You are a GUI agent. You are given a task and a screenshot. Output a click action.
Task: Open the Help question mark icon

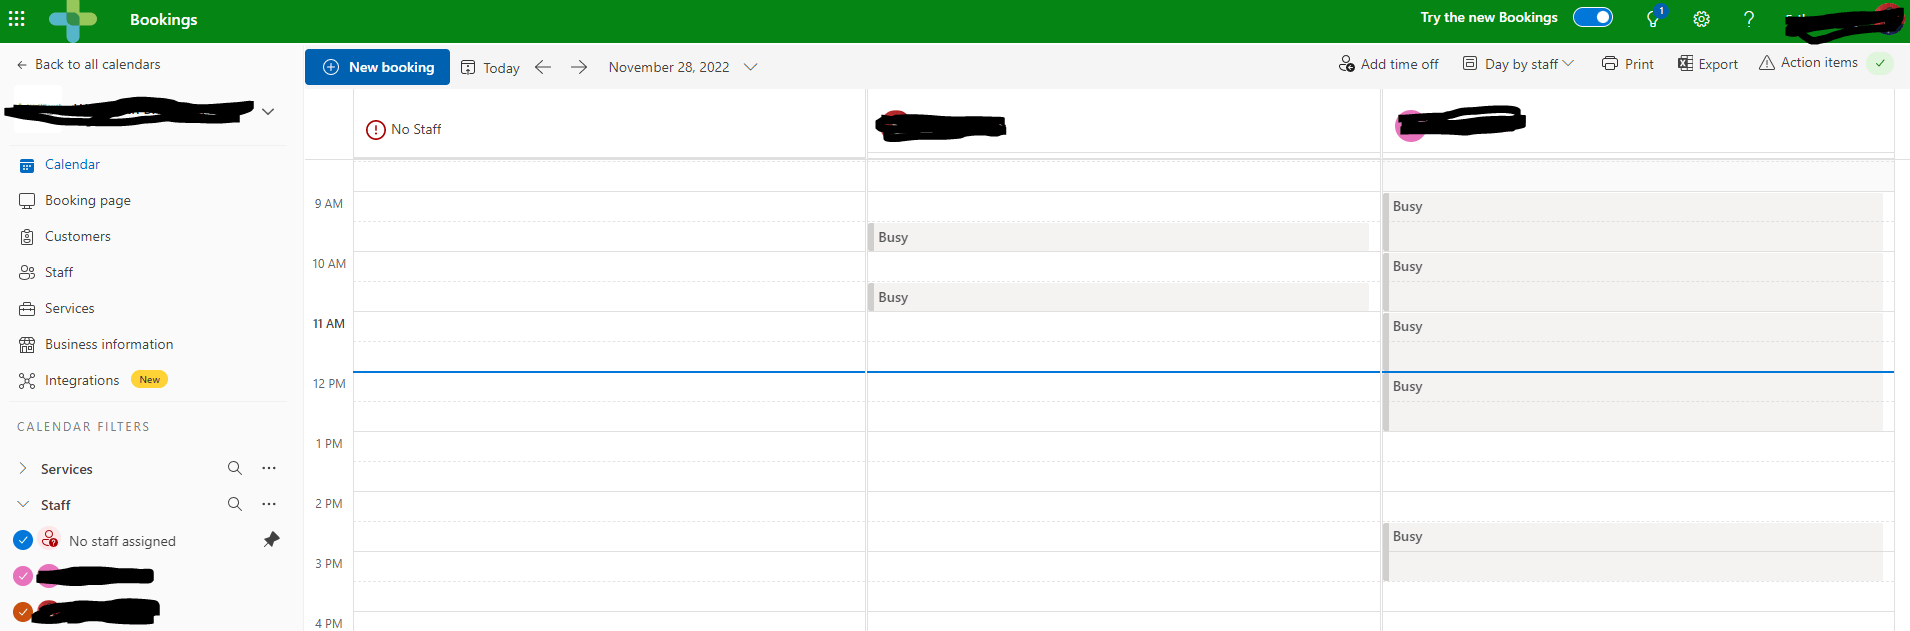[x=1749, y=19]
